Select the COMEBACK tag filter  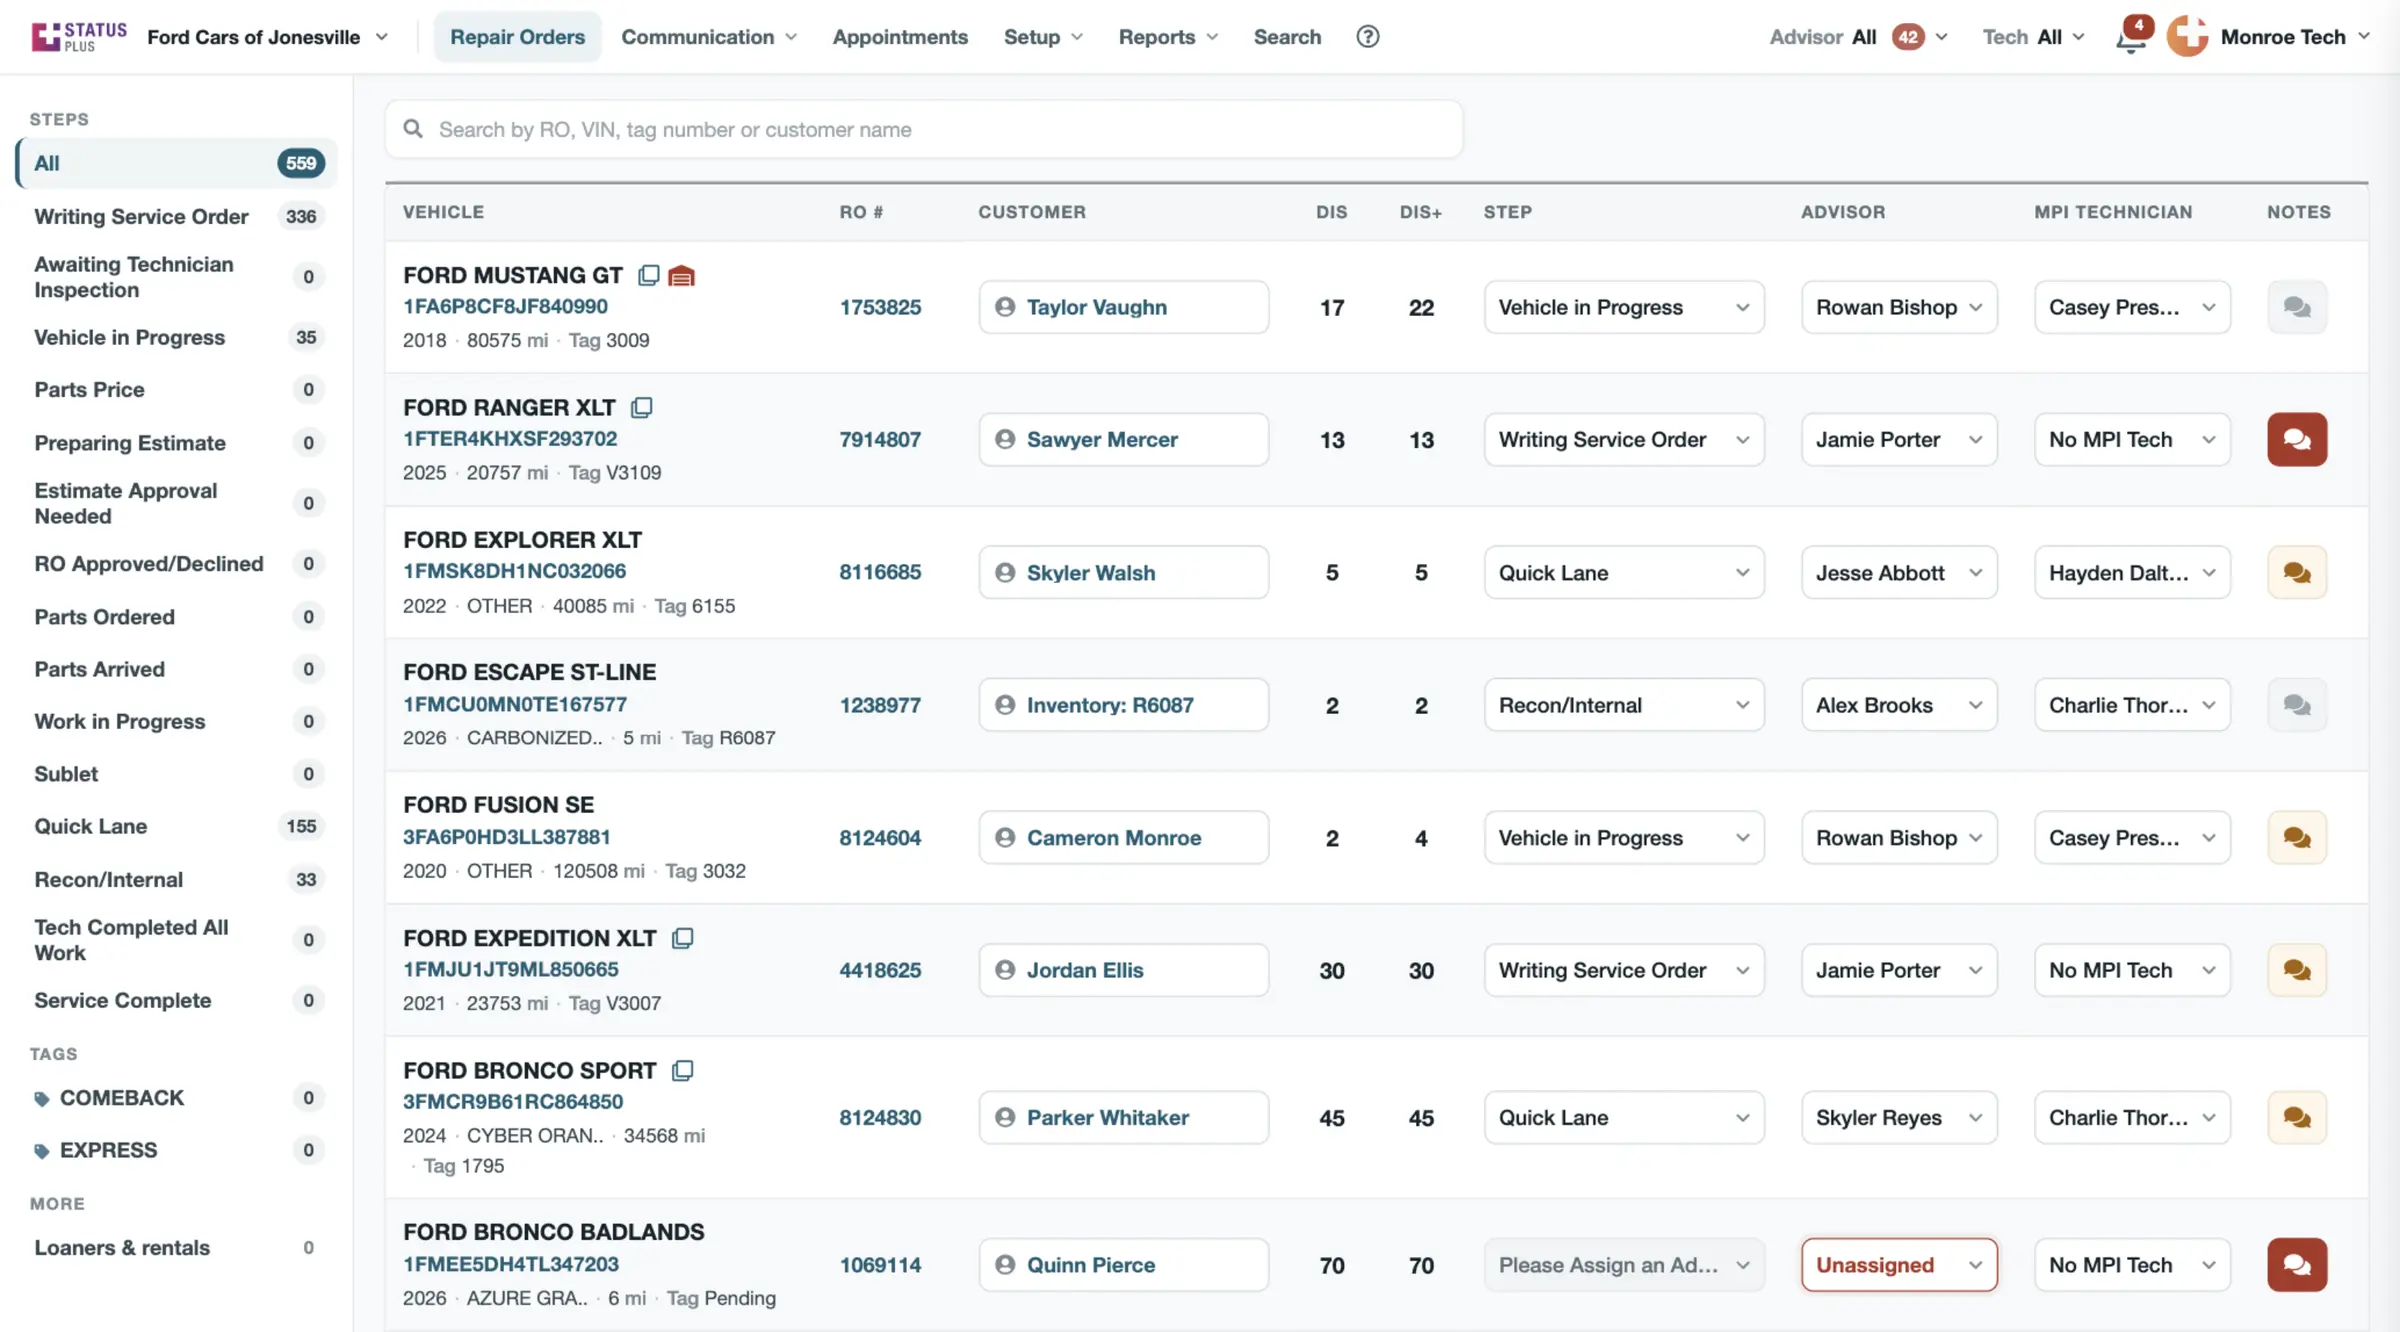click(x=176, y=1098)
